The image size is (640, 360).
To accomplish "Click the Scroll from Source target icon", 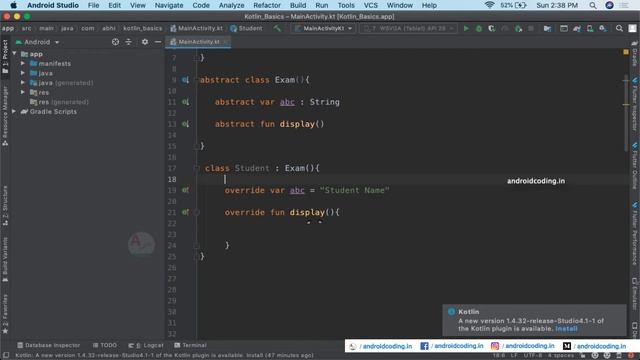I will point(116,42).
